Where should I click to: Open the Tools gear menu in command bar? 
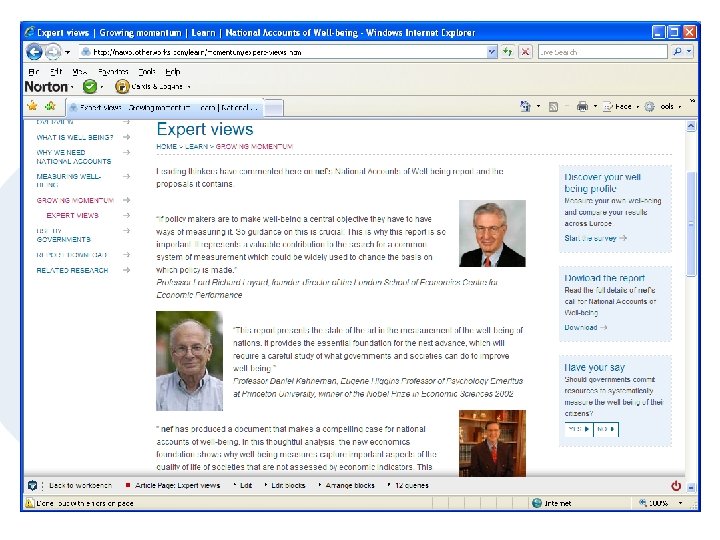pyautogui.click(x=662, y=107)
